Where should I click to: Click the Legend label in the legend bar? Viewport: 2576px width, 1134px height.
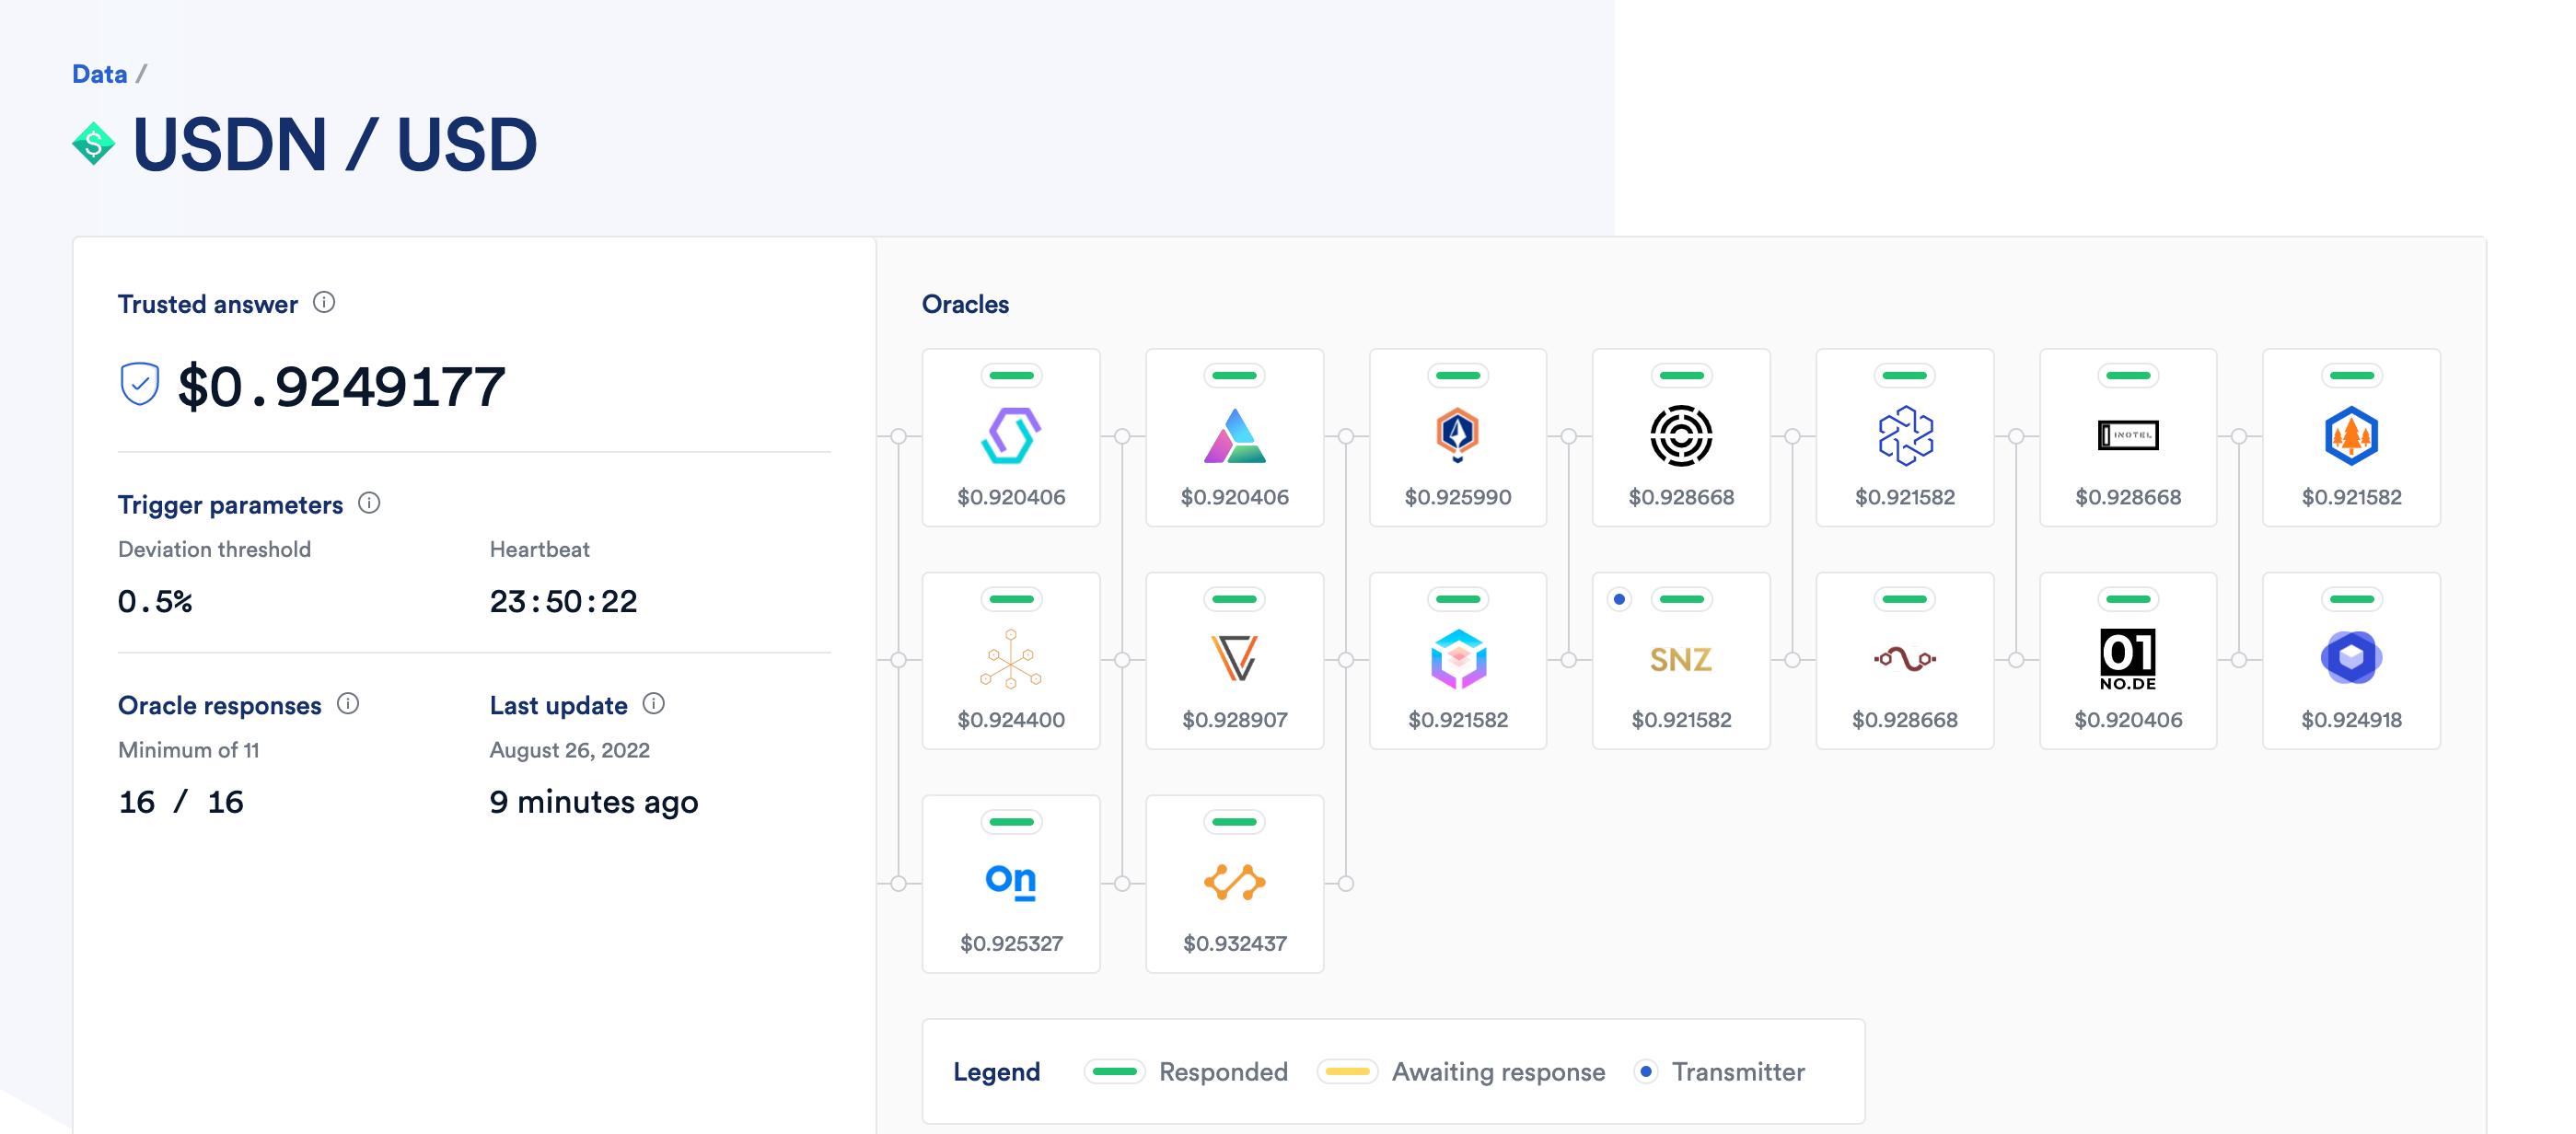tap(996, 1071)
